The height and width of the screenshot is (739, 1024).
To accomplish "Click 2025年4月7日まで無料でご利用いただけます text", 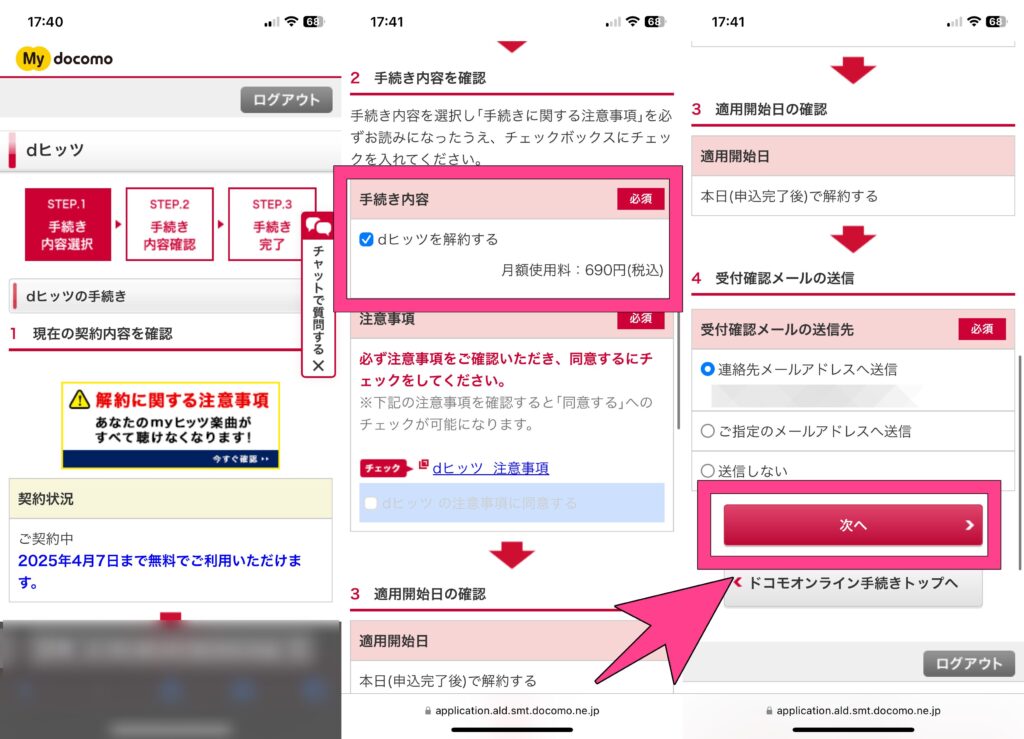I will (x=160, y=571).
